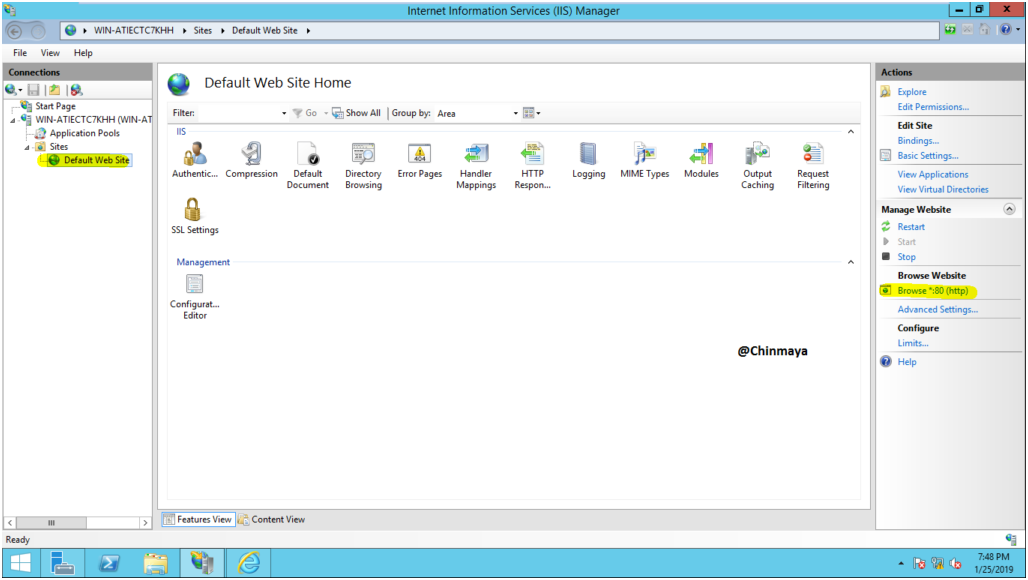Click Browse *:80 (http) link
This screenshot has width=1028, height=580.
(932, 290)
